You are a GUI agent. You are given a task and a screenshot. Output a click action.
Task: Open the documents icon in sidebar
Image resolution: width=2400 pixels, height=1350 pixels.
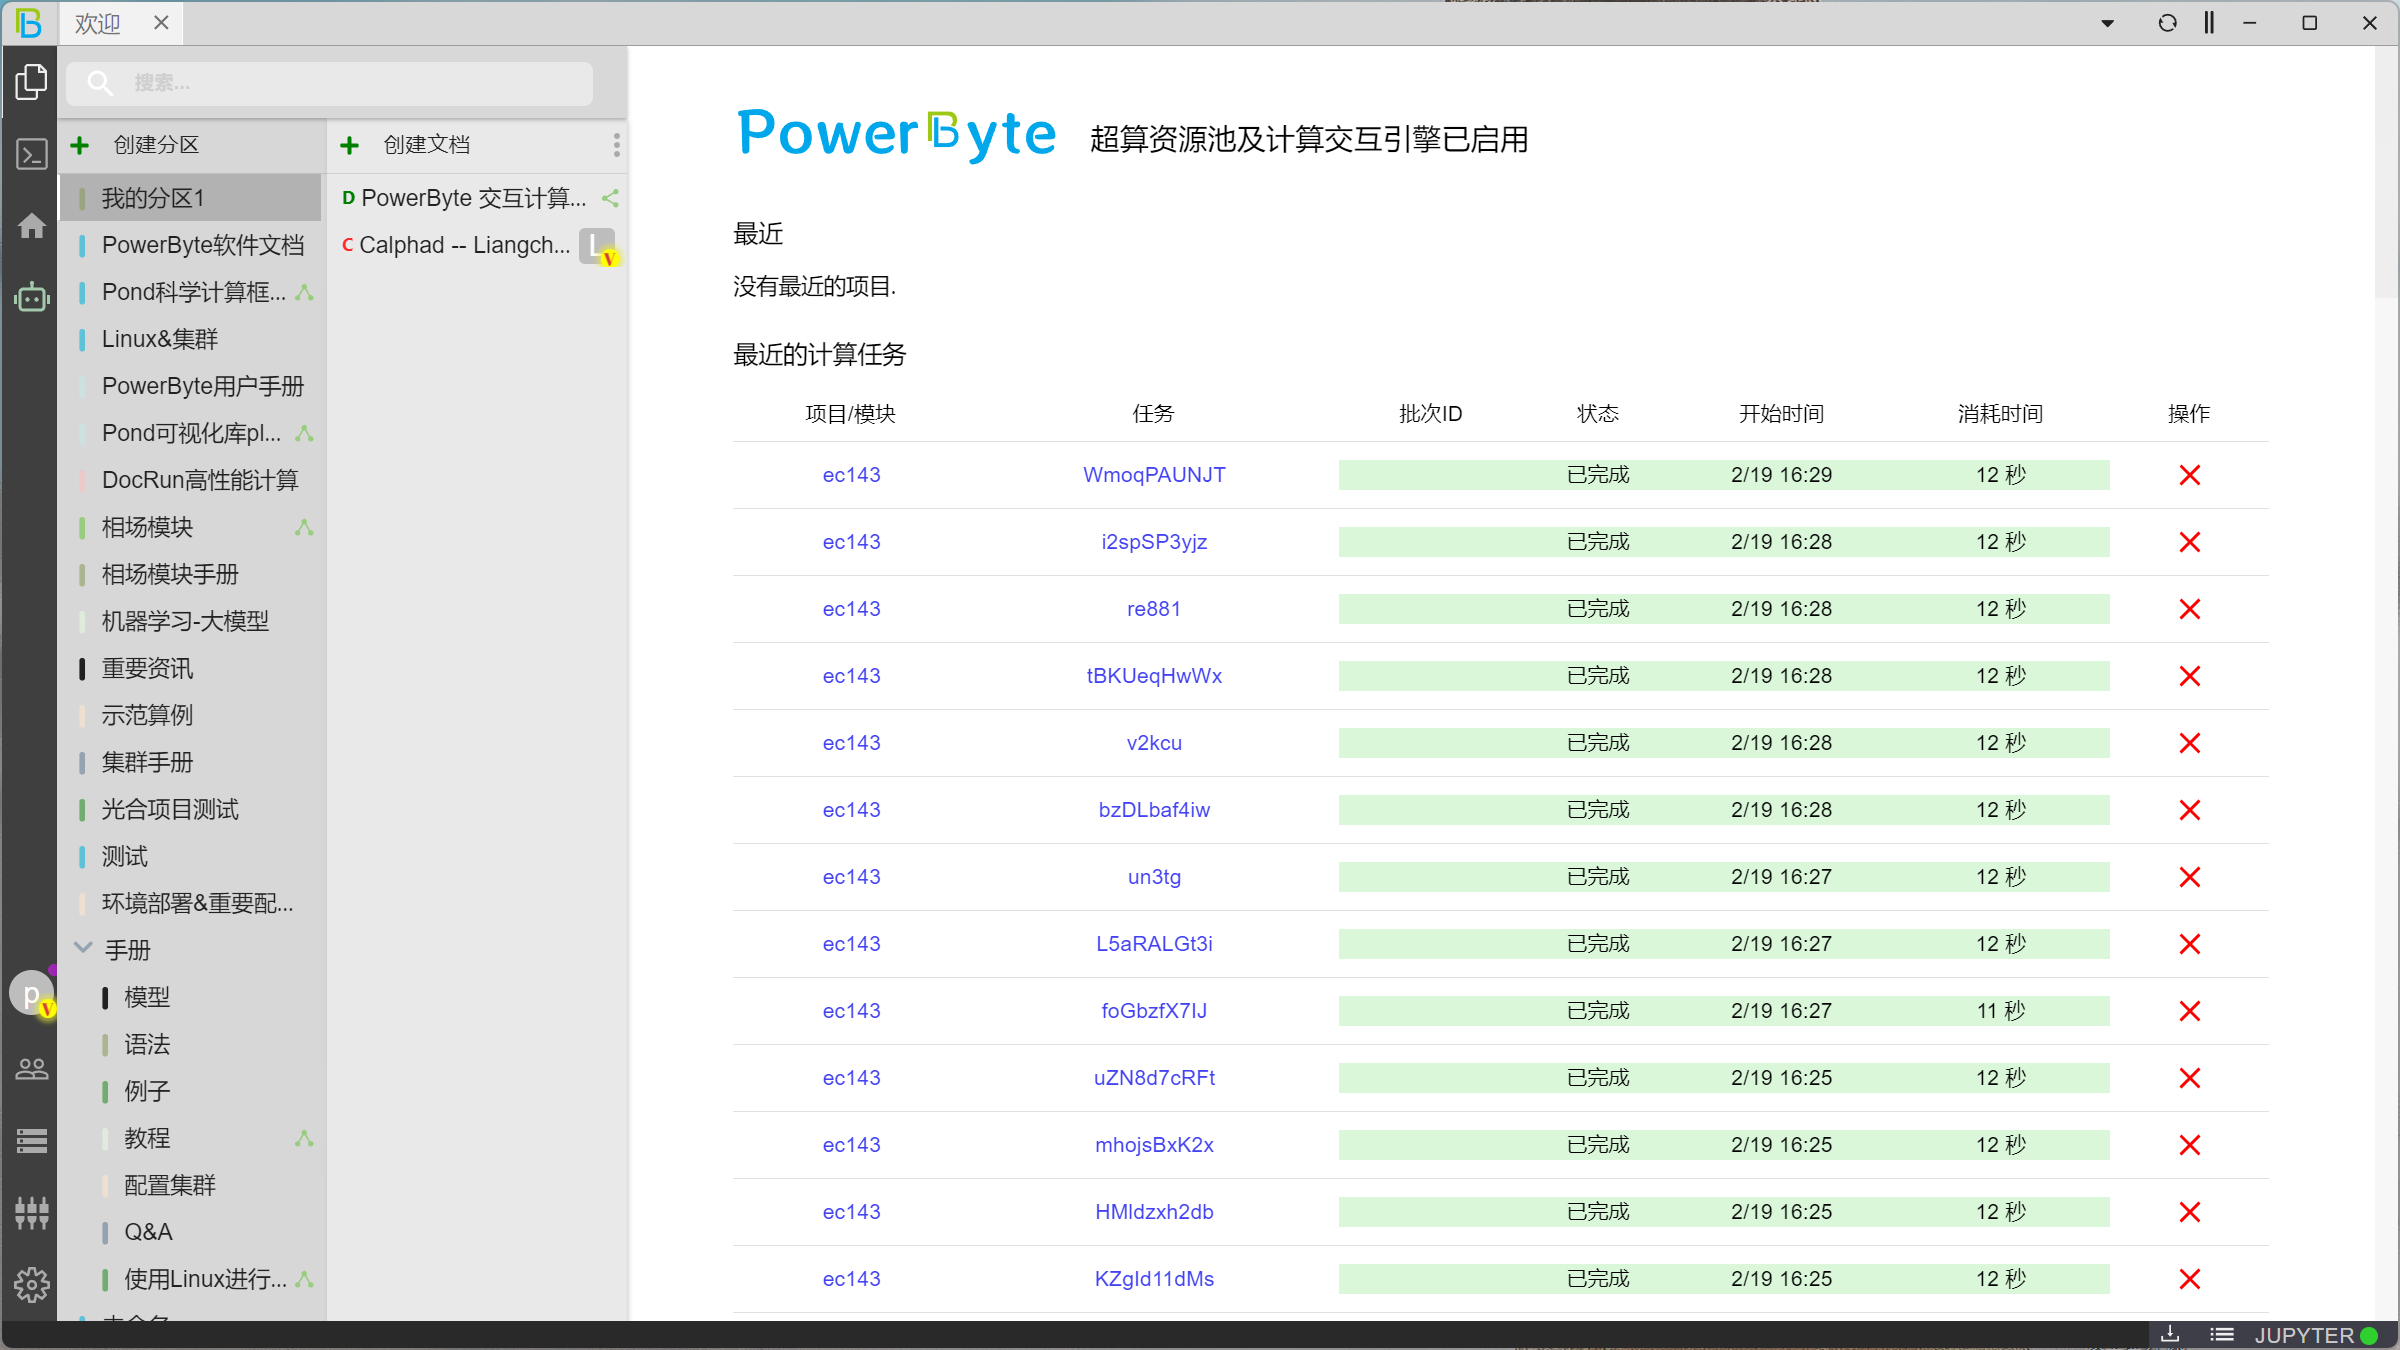32,82
